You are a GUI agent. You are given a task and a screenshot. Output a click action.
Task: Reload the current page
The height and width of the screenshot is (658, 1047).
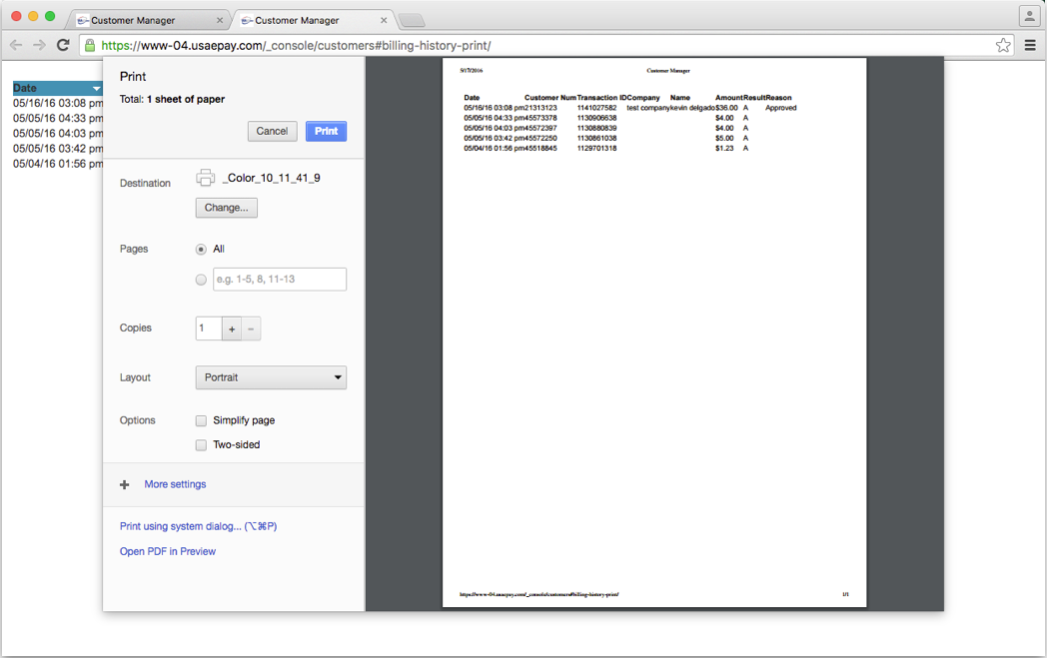point(63,44)
